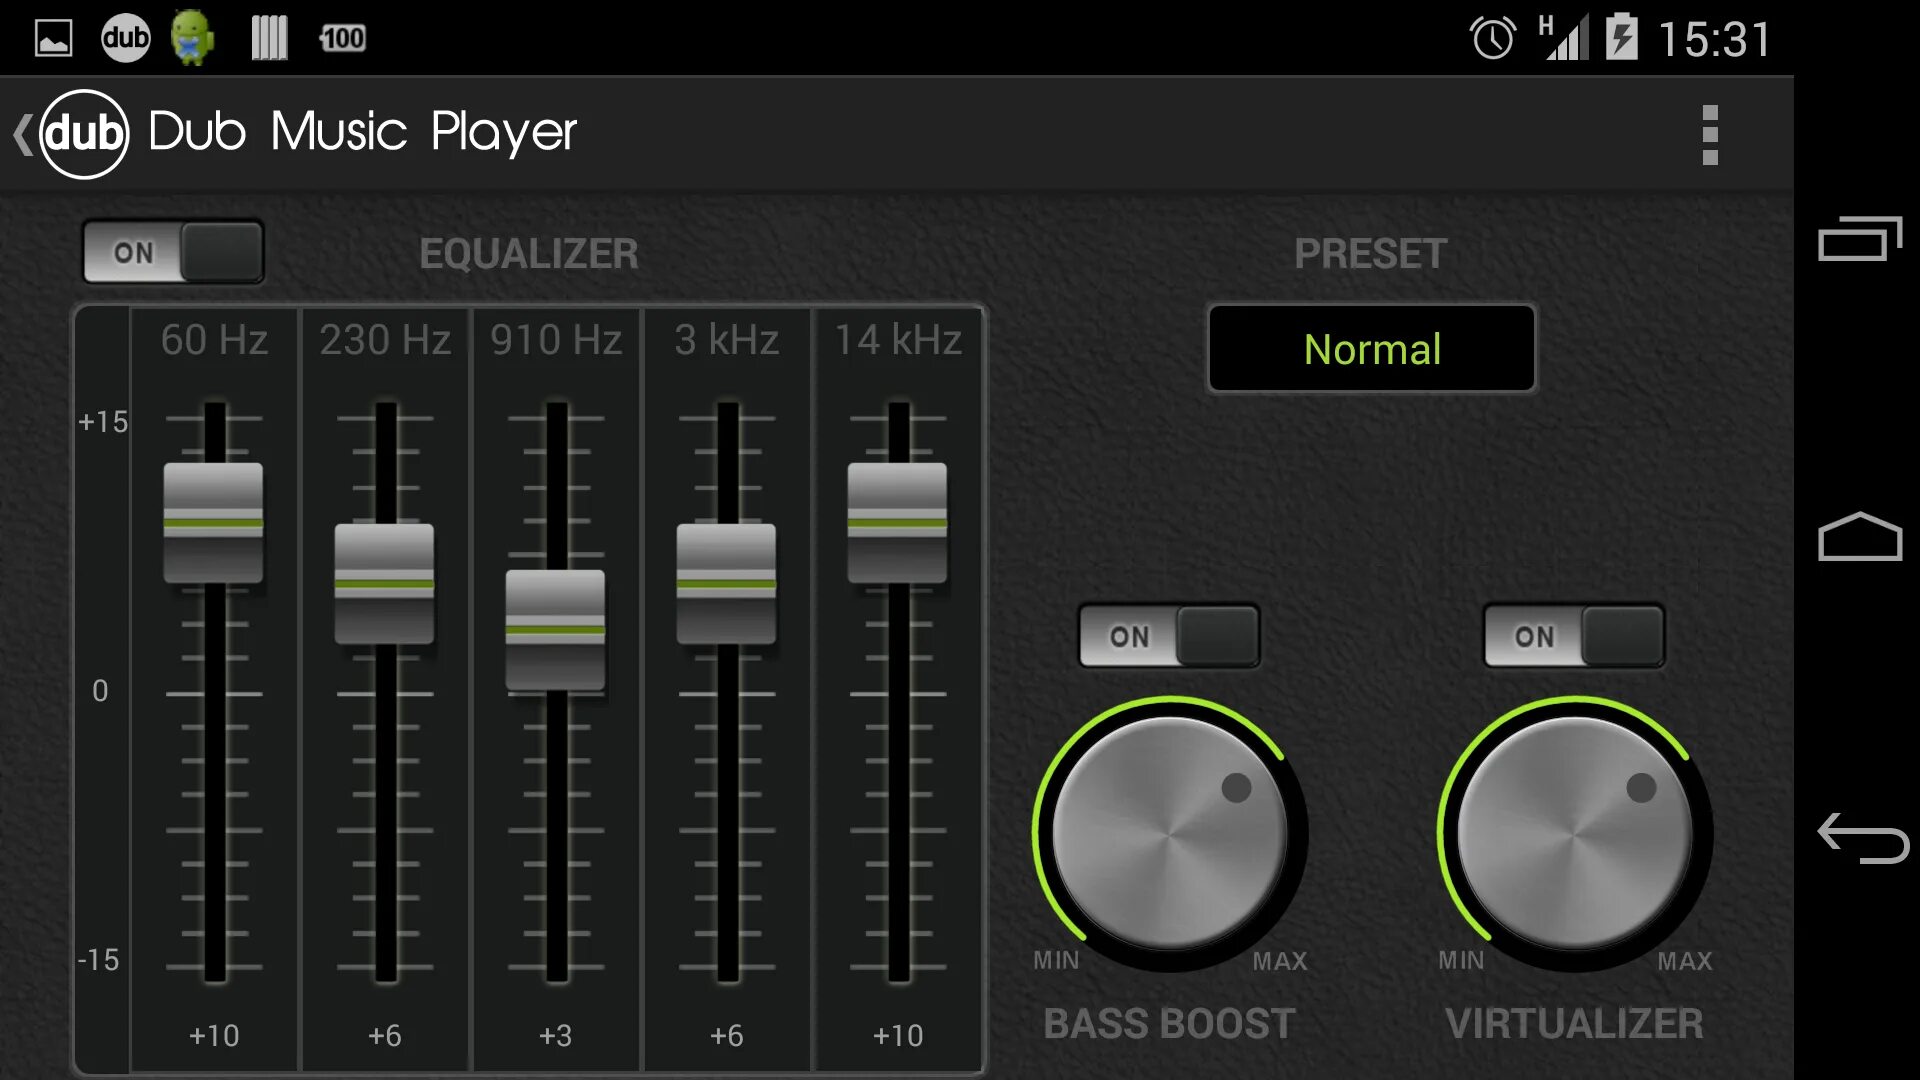Image resolution: width=1920 pixels, height=1080 pixels.
Task: Click the Dub Music Player logo icon
Action: [82, 131]
